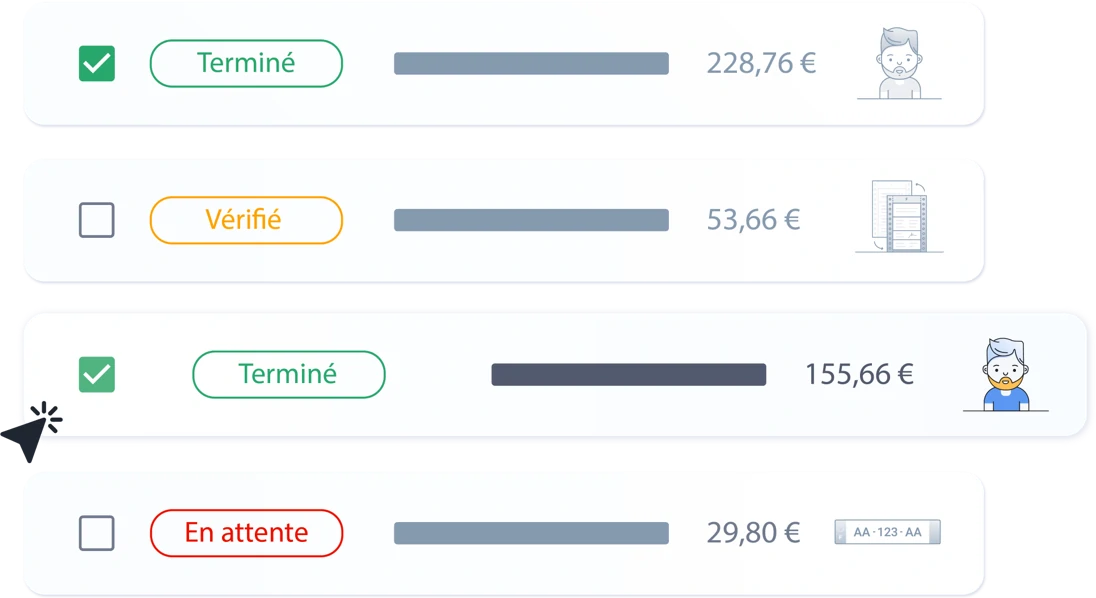
Task: Click the Terminé badge on the 155,66 € row
Action: click(289, 374)
